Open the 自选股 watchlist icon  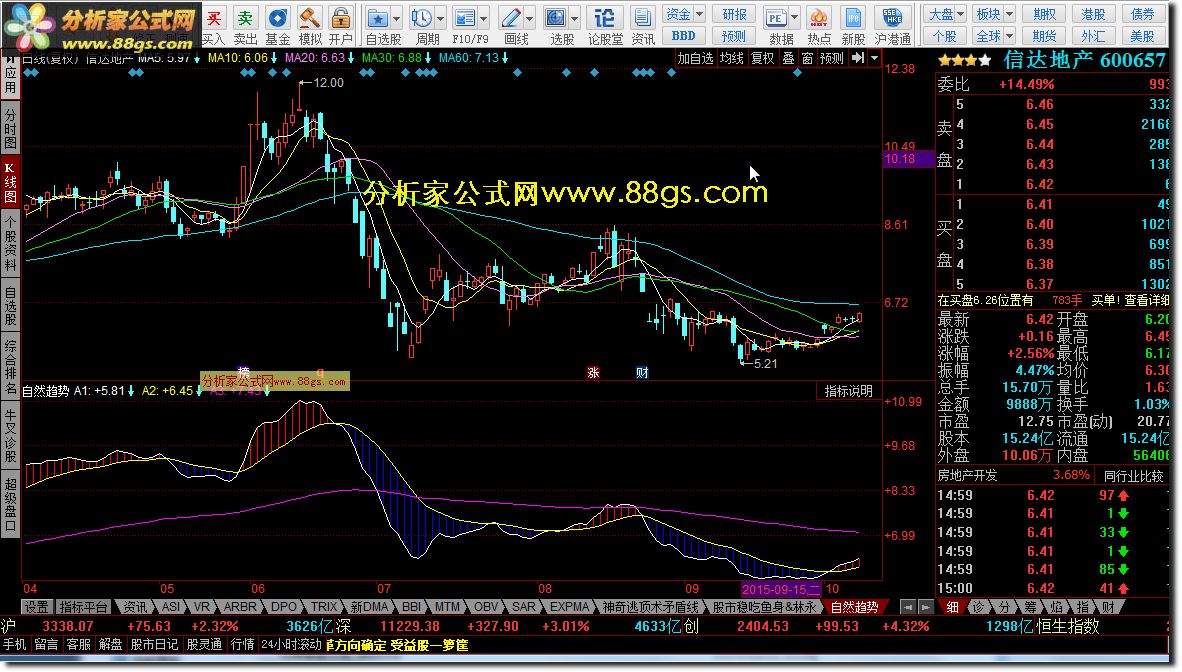378,18
